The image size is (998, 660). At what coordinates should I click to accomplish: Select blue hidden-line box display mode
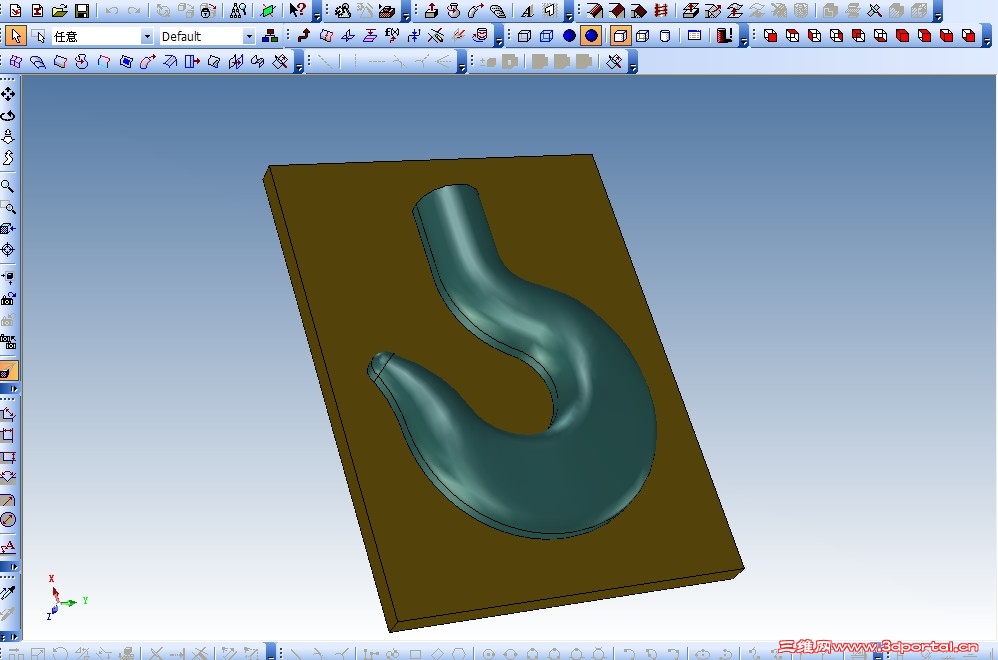click(546, 36)
